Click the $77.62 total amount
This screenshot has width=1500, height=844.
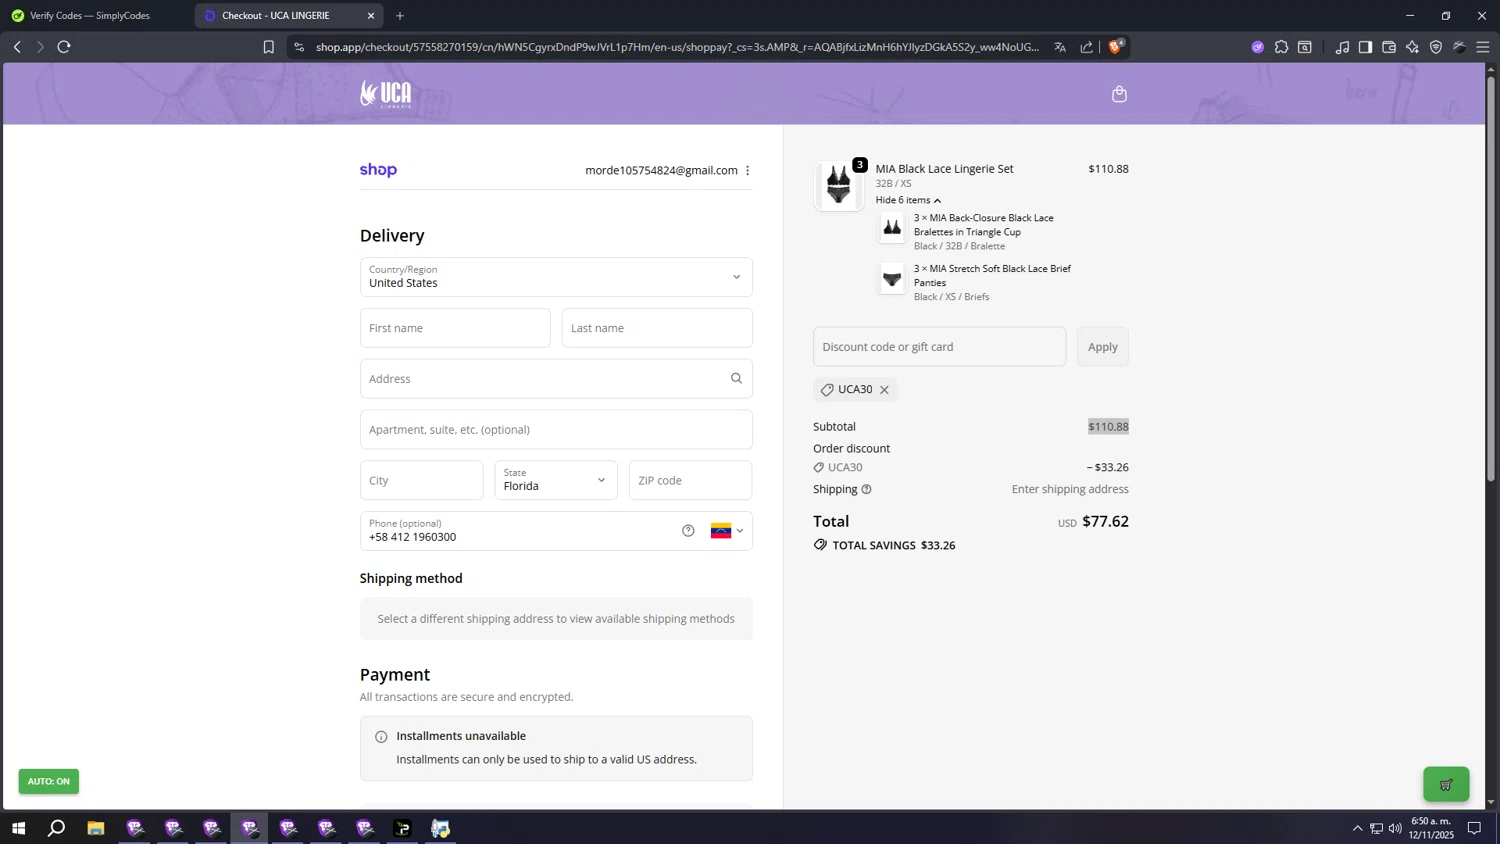(1105, 521)
